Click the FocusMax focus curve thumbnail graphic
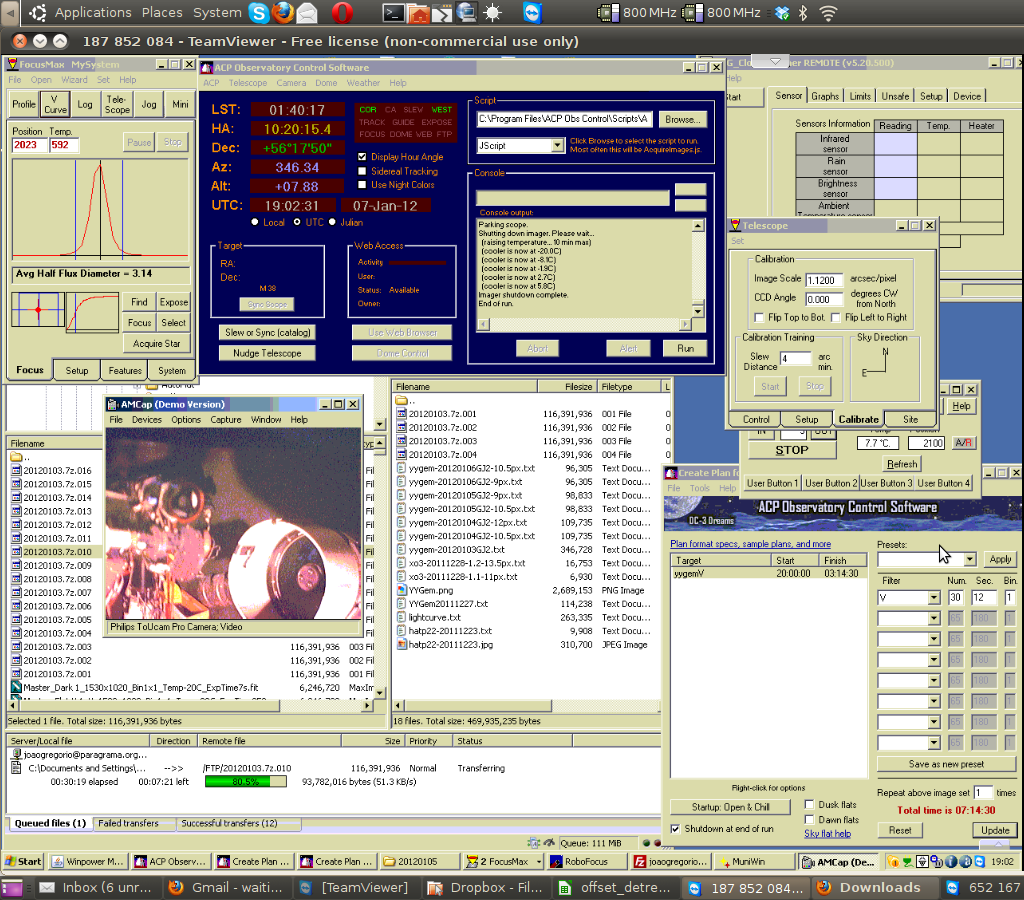The width and height of the screenshot is (1024, 900). coord(92,312)
